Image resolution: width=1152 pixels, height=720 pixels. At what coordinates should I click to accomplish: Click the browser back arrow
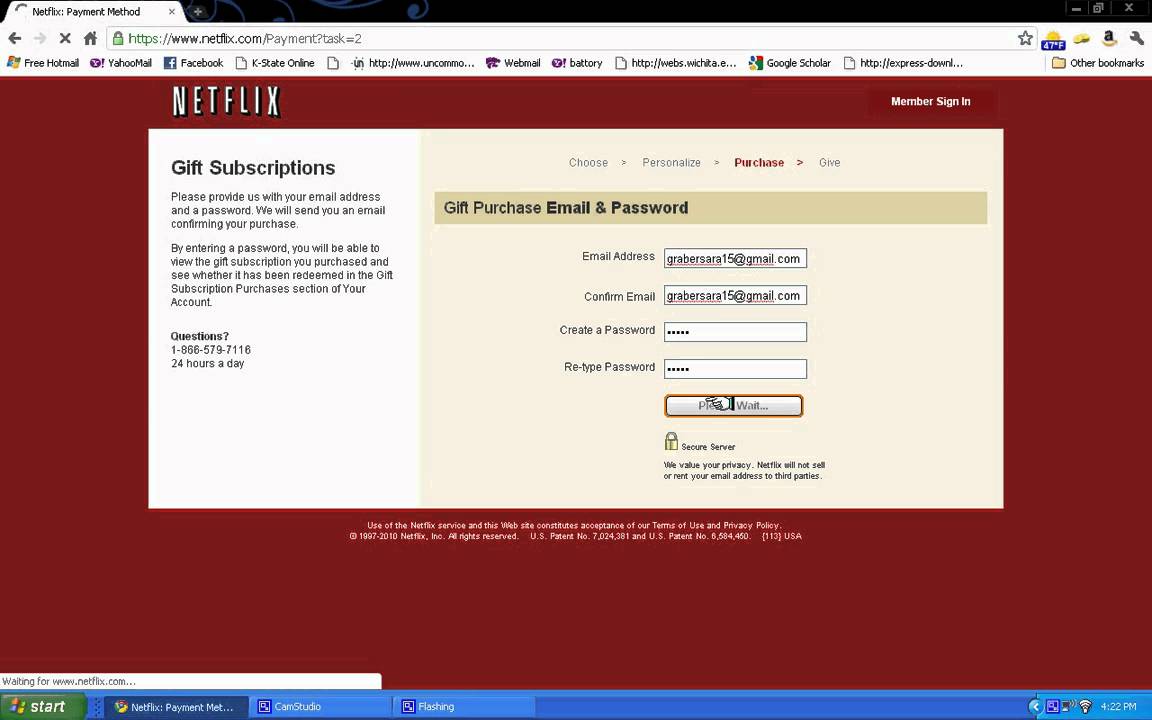point(15,38)
